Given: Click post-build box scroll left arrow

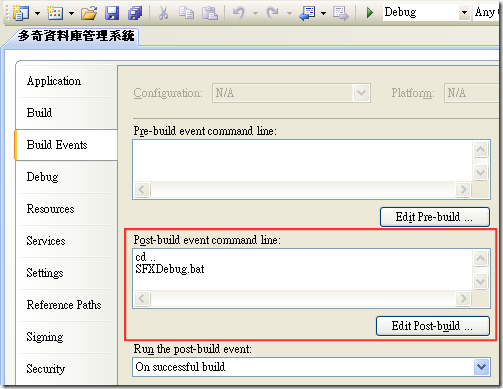Looking at the screenshot, I should point(142,298).
